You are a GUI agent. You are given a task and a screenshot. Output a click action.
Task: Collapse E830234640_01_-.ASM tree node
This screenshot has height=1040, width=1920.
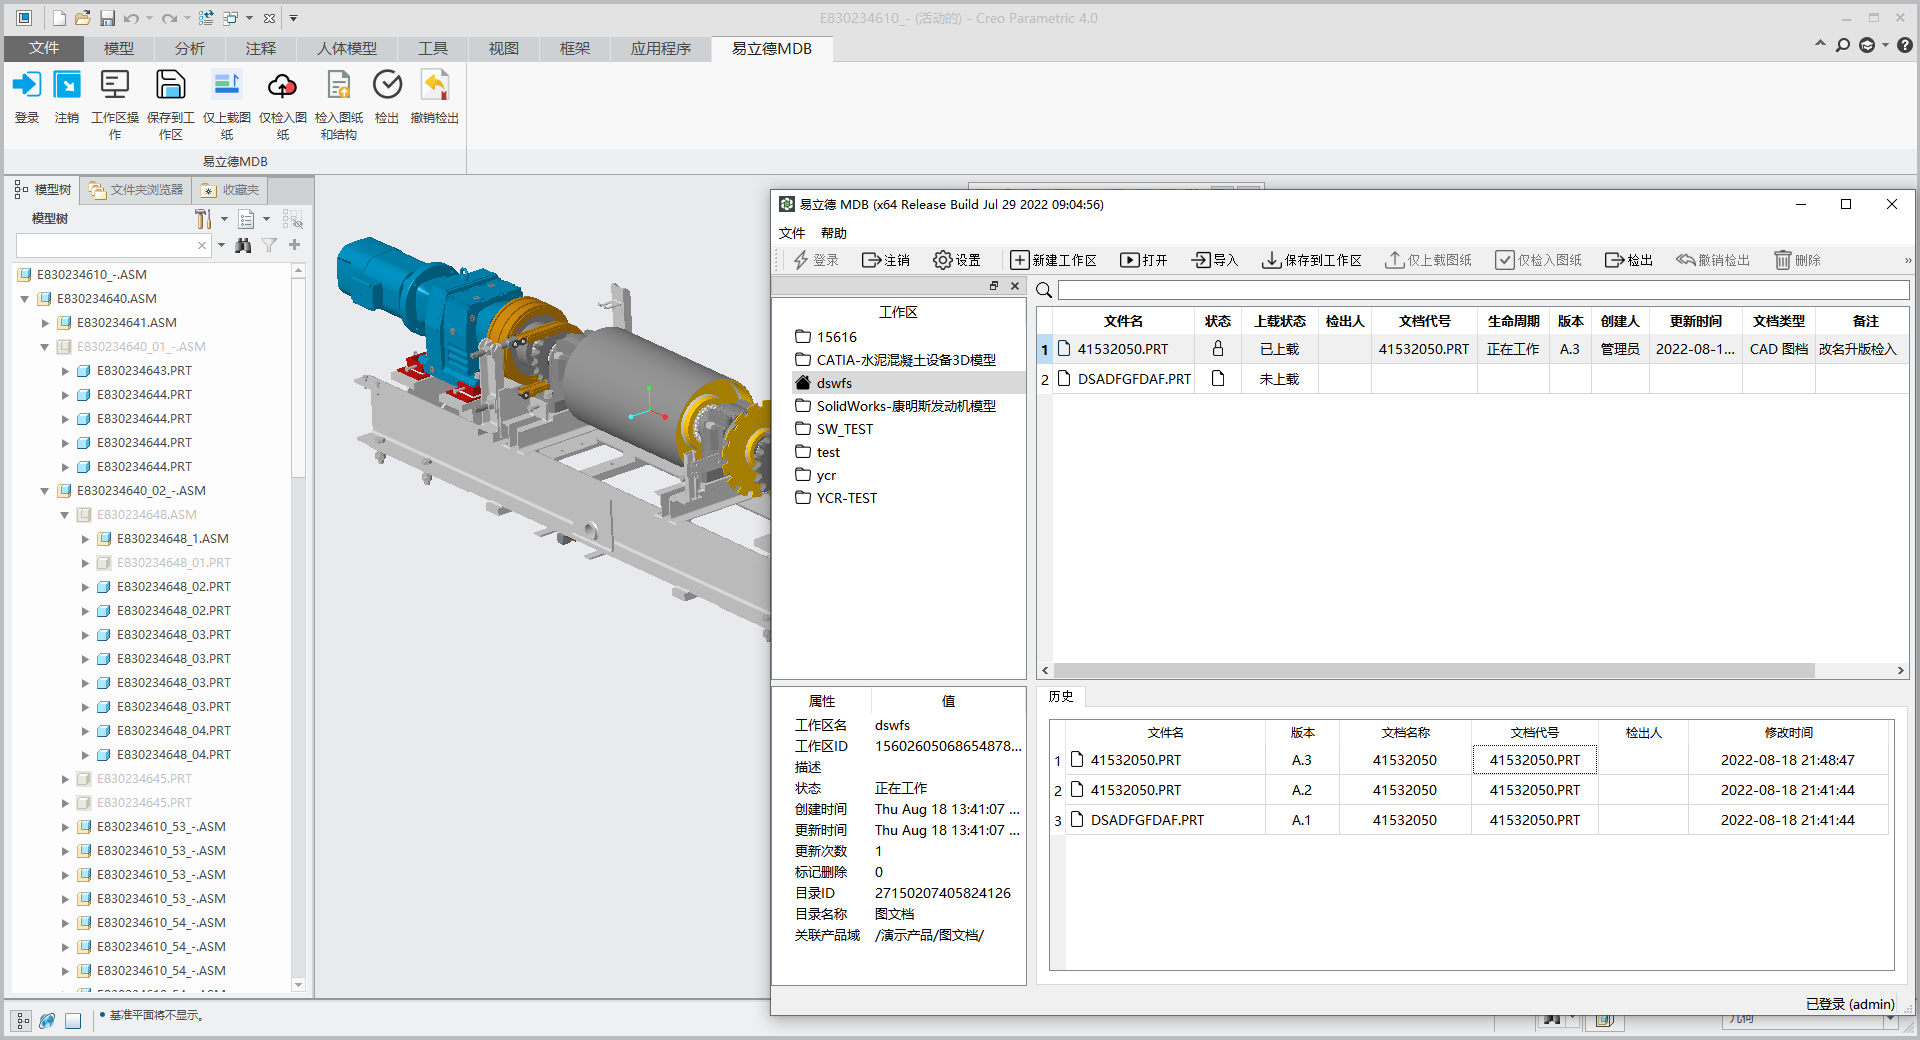point(45,347)
